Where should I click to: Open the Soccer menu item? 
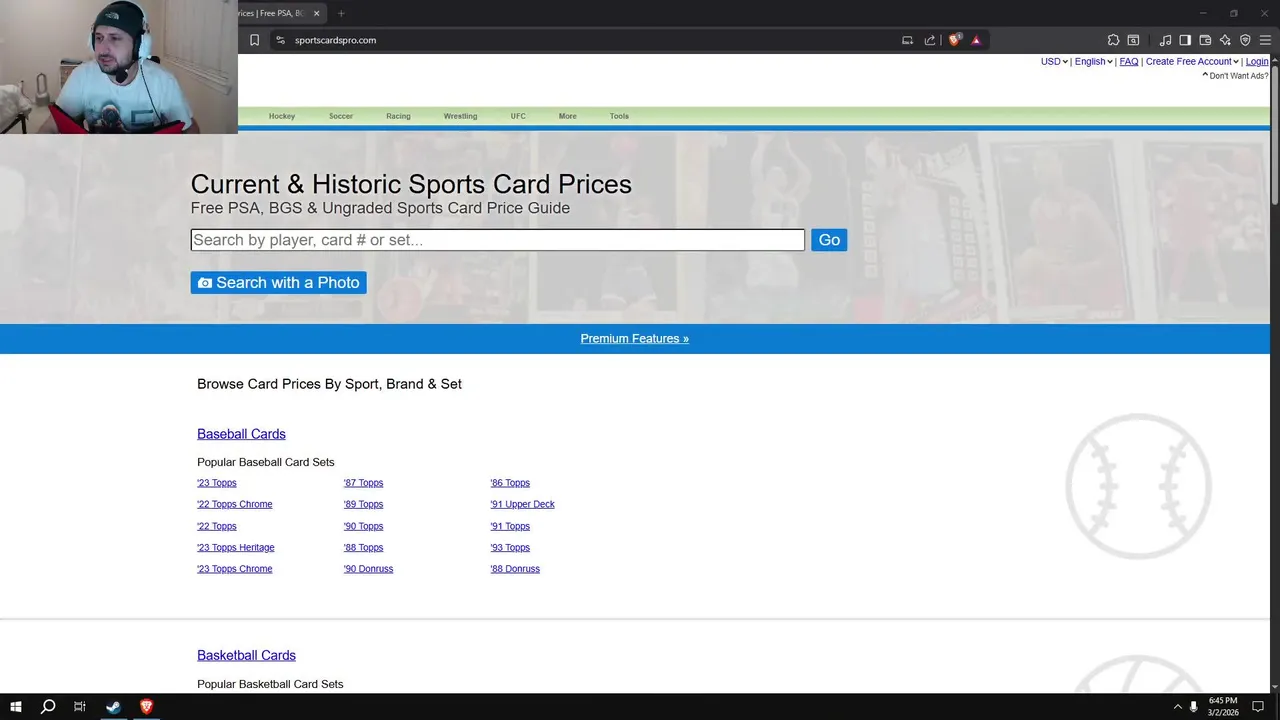click(x=341, y=116)
